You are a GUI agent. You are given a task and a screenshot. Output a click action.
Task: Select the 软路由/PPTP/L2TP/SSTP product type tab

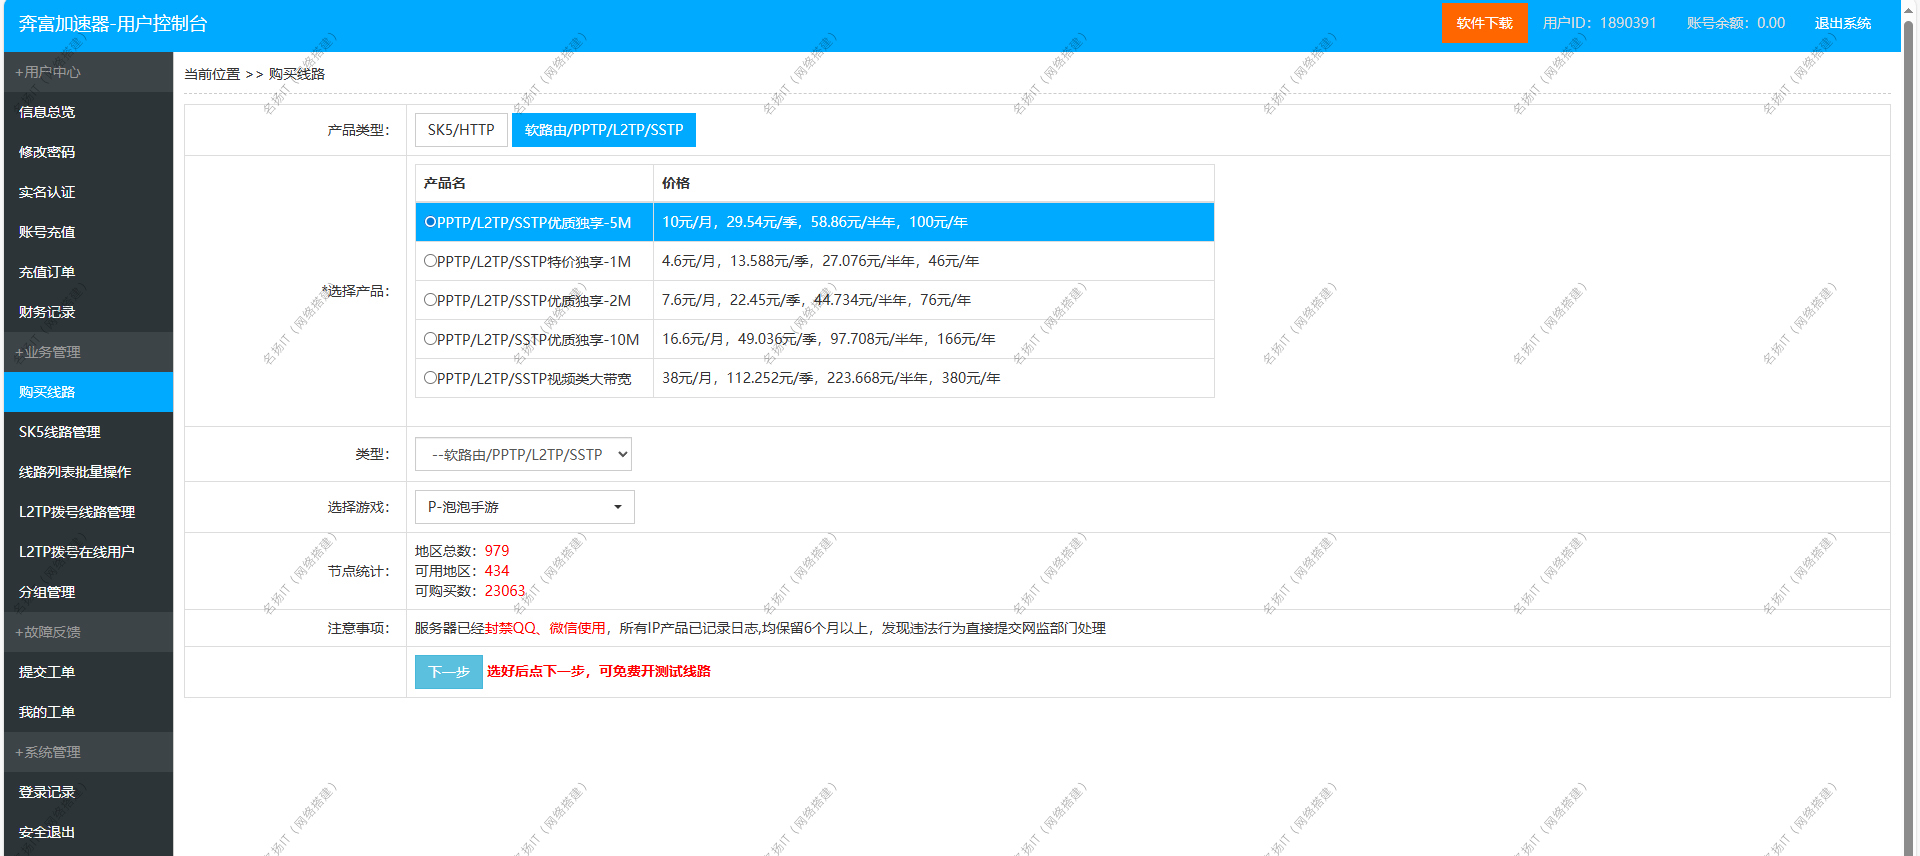point(603,130)
